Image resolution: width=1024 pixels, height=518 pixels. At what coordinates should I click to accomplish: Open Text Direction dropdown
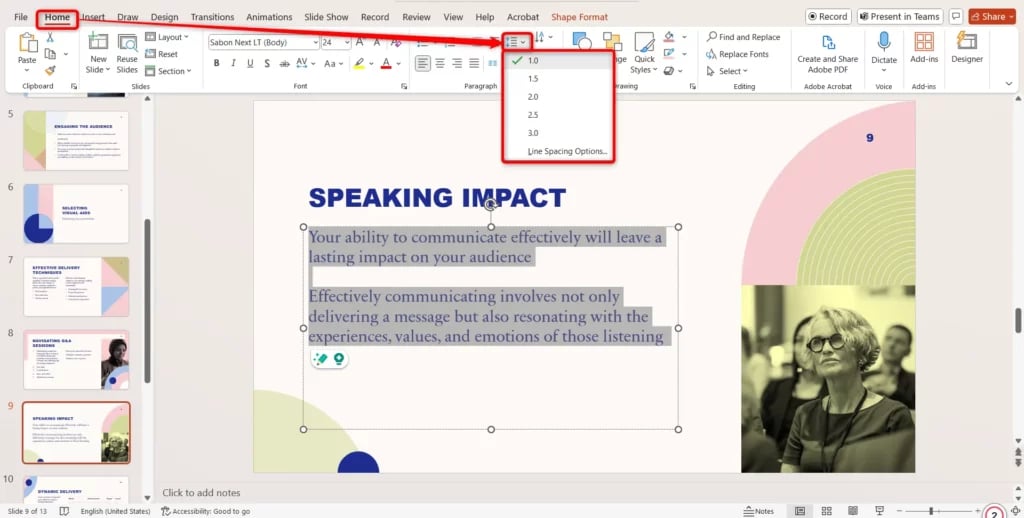[543, 37]
